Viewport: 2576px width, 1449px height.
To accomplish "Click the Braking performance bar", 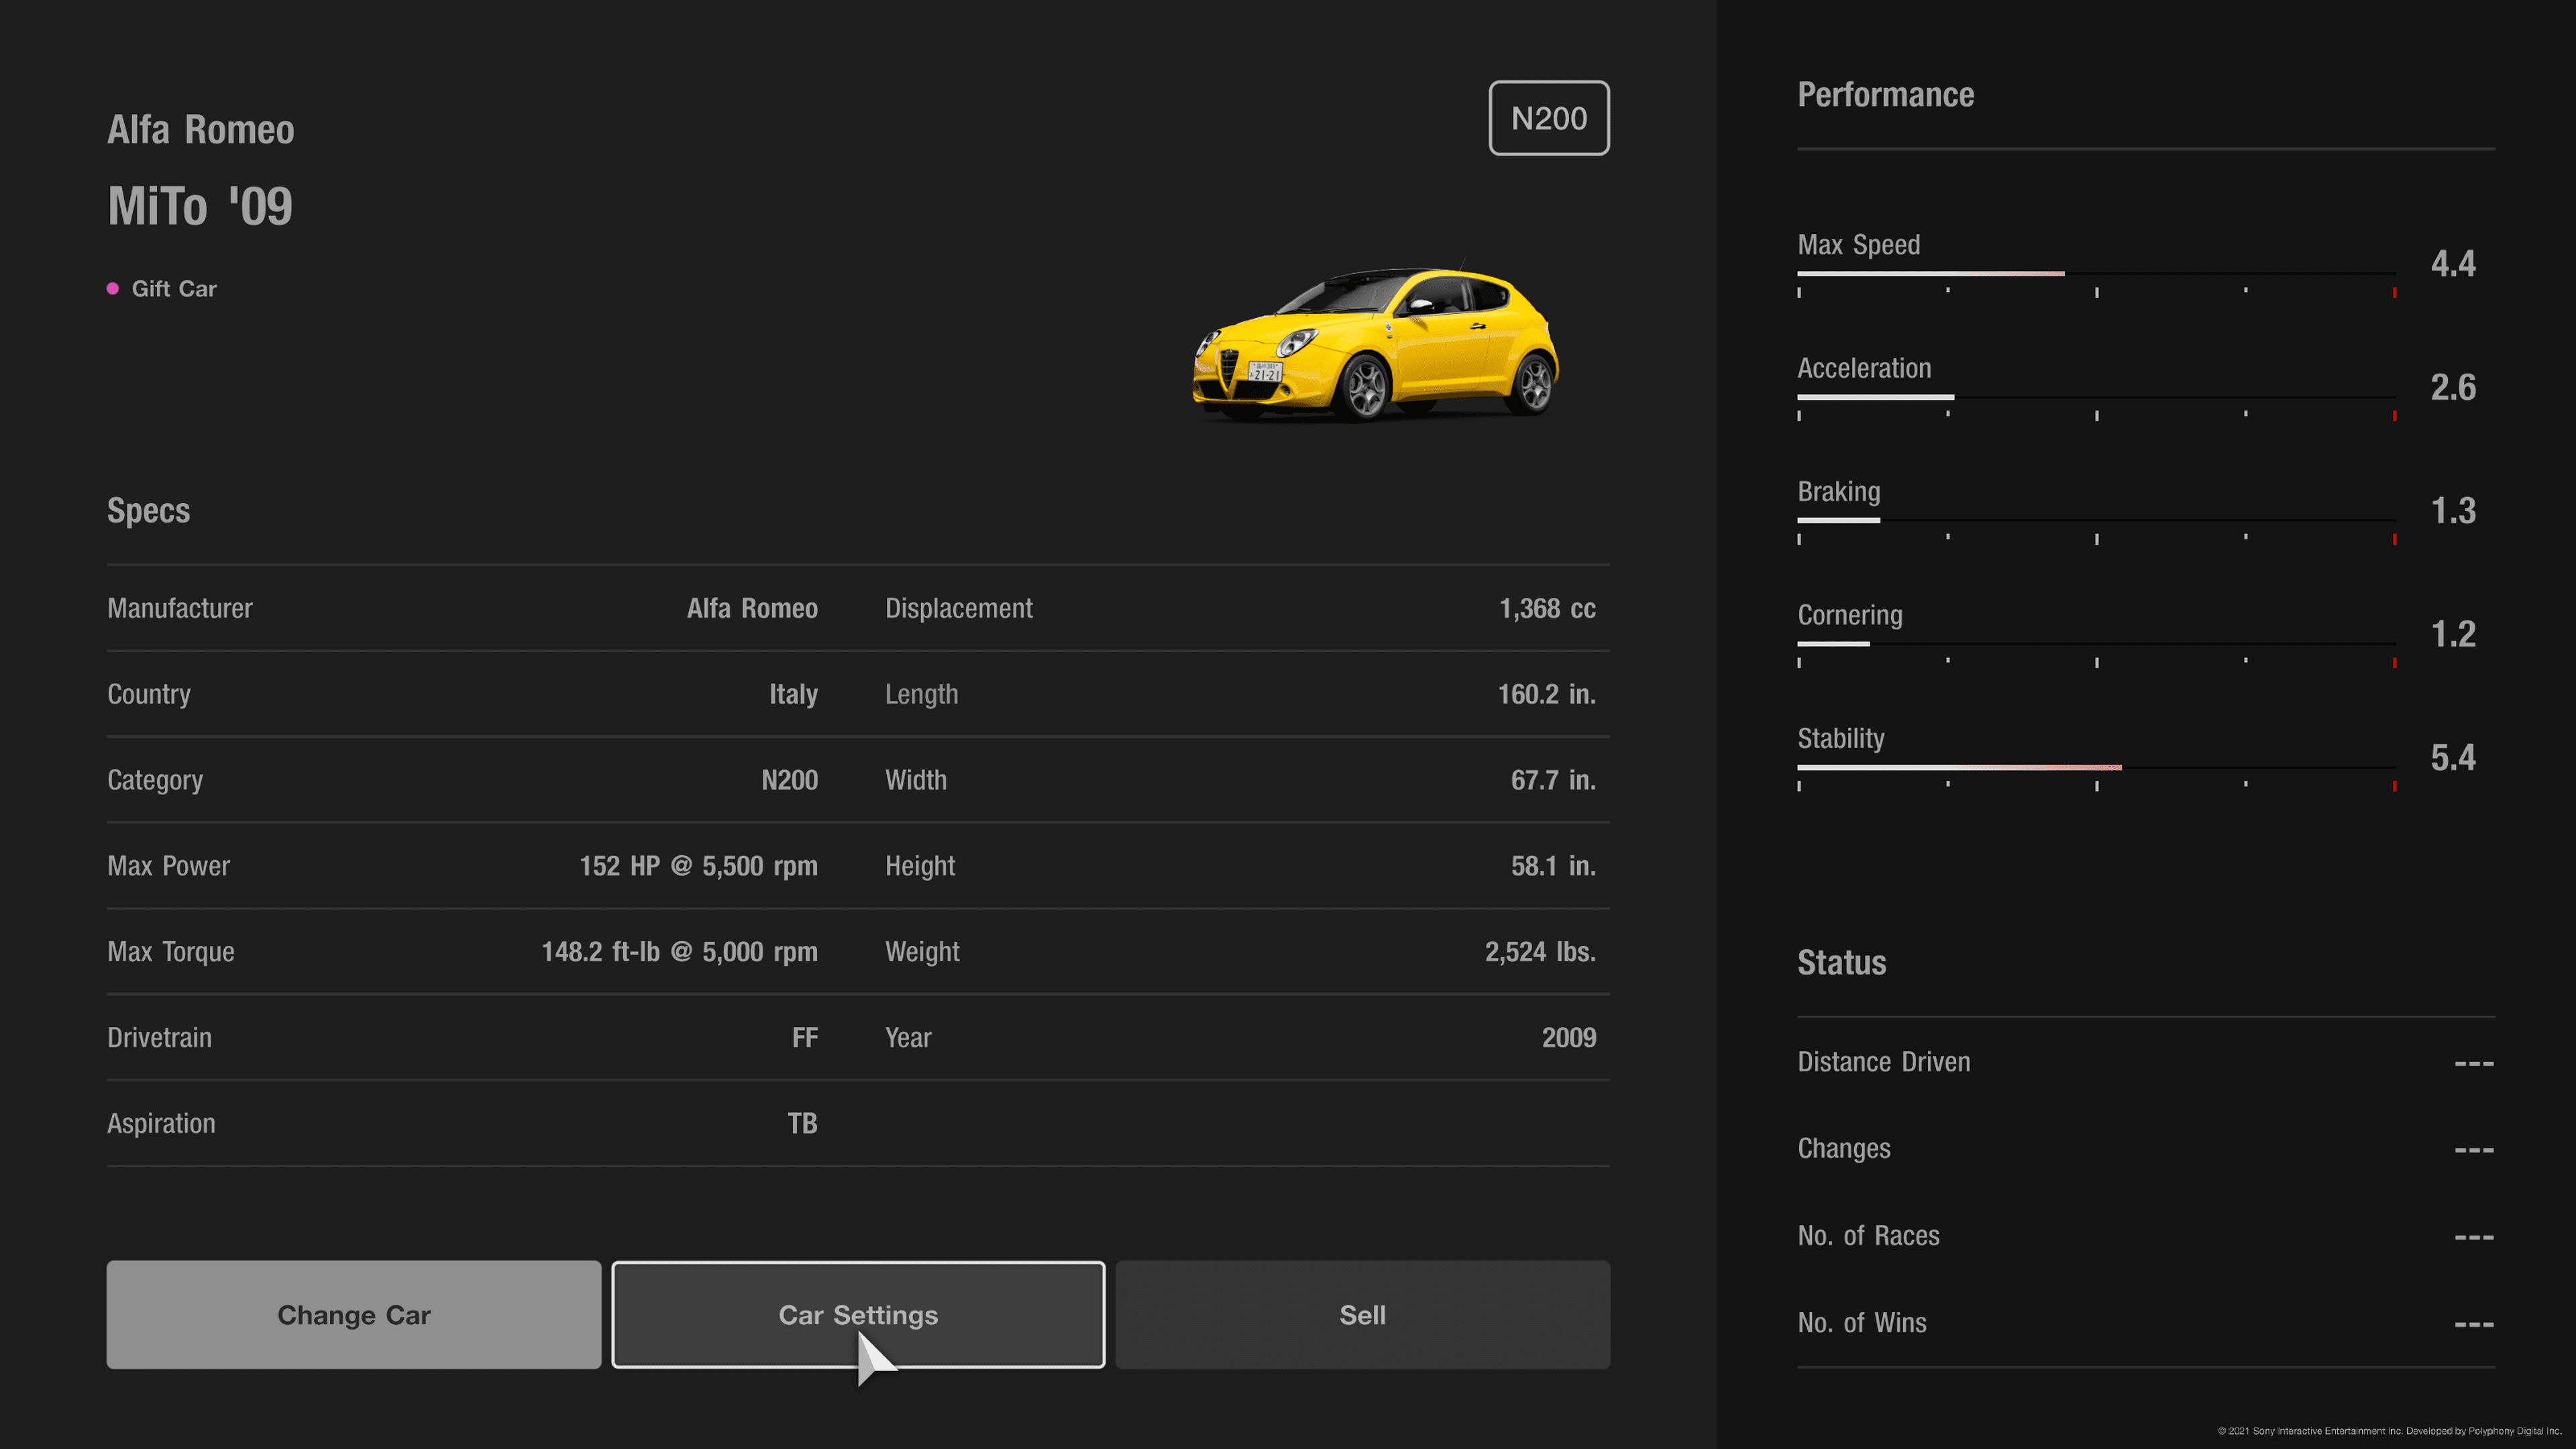I will [2096, 520].
